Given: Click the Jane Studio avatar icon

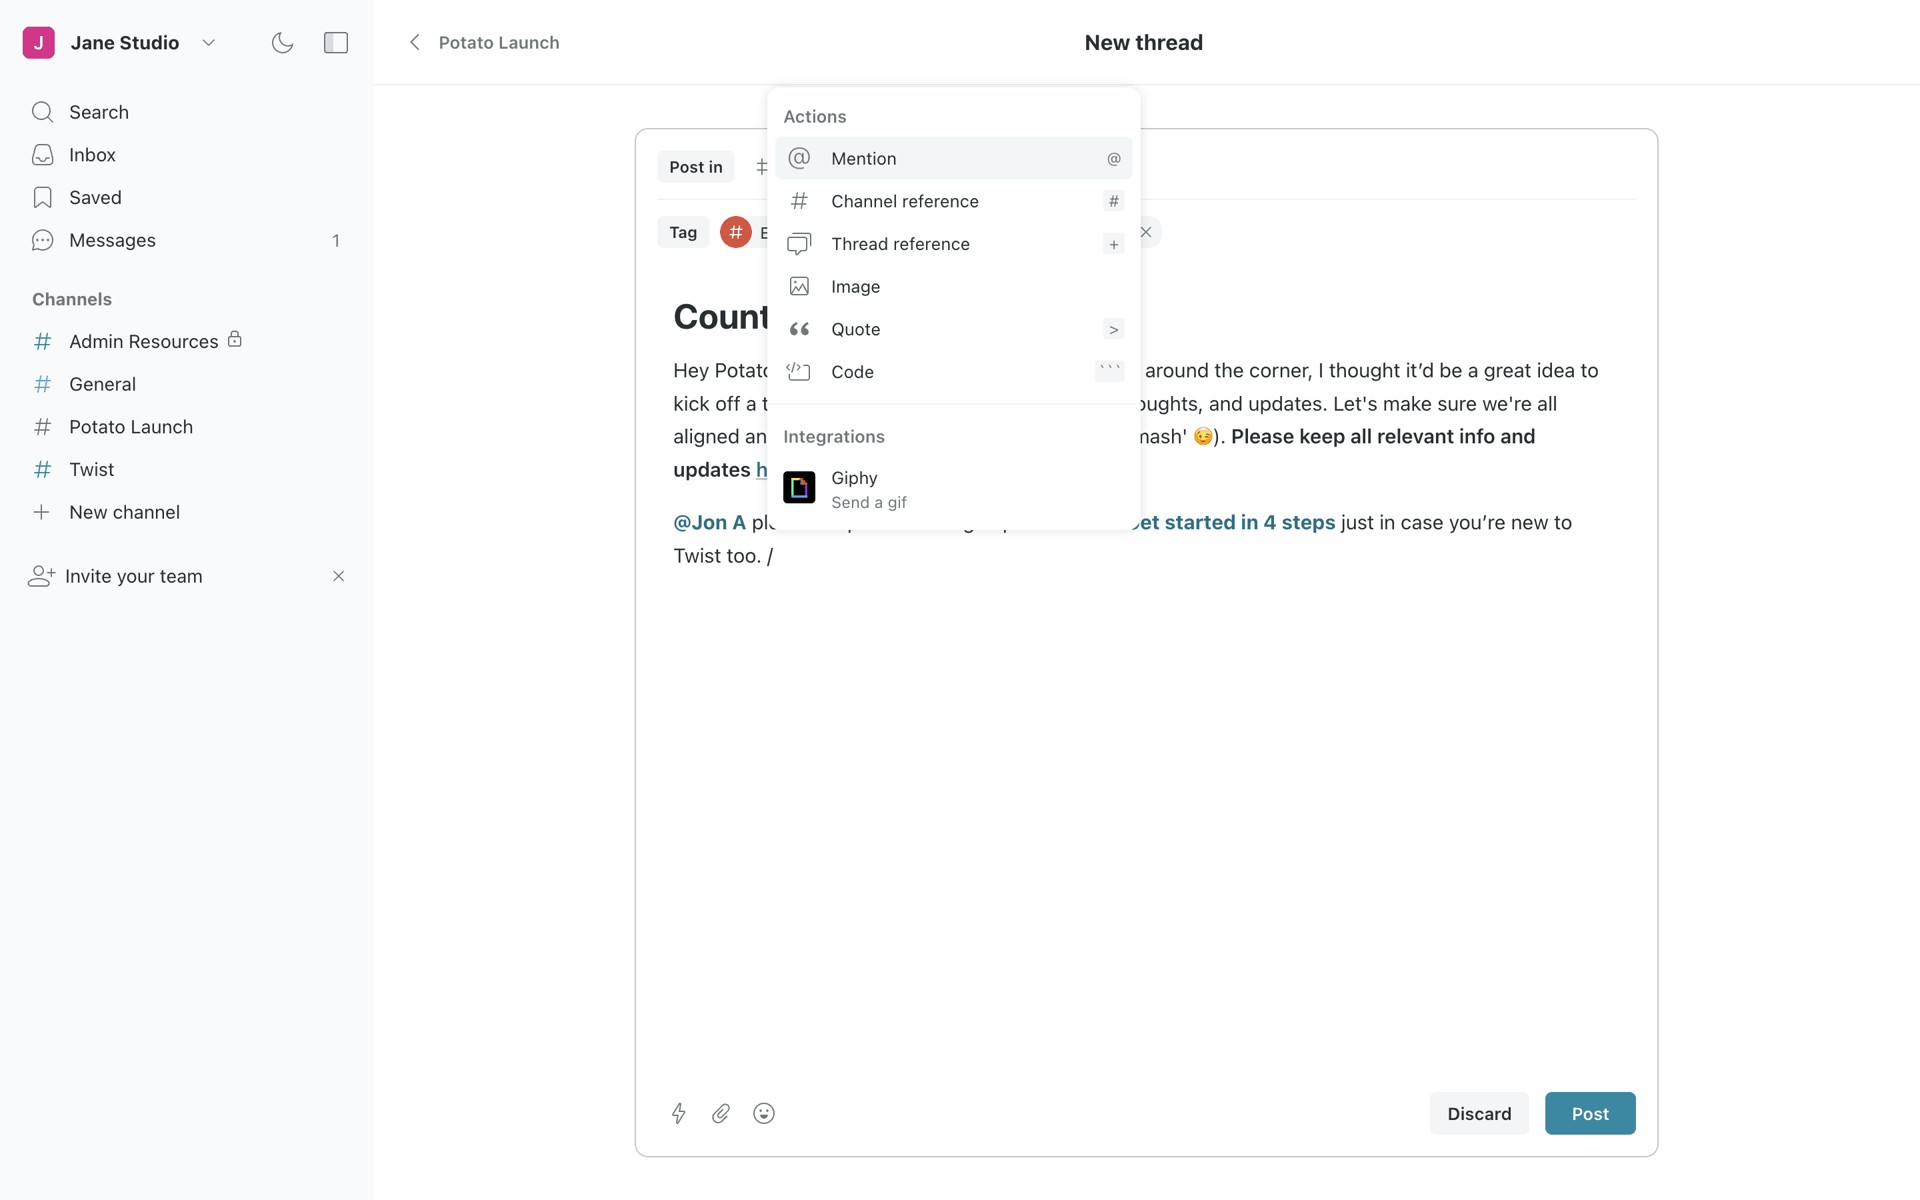Looking at the screenshot, I should pos(38,43).
